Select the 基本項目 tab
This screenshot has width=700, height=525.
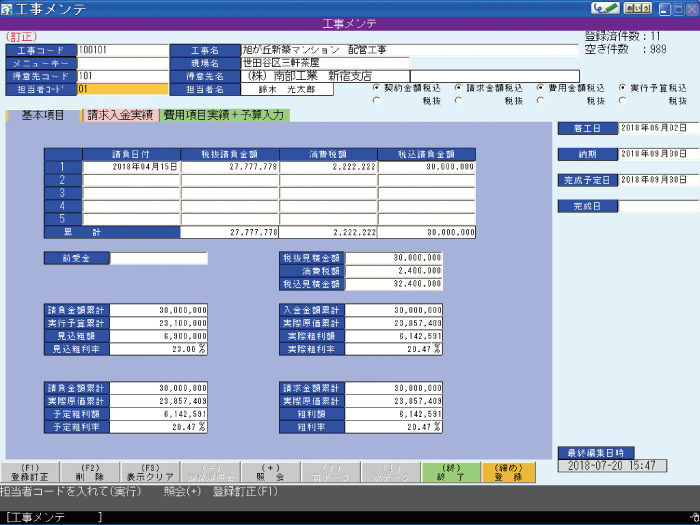[x=43, y=115]
